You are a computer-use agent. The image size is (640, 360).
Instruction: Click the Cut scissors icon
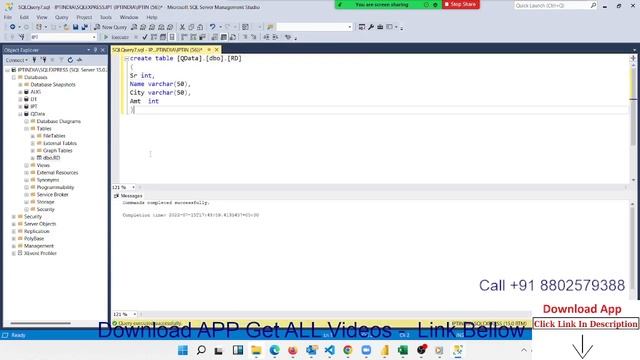182,27
